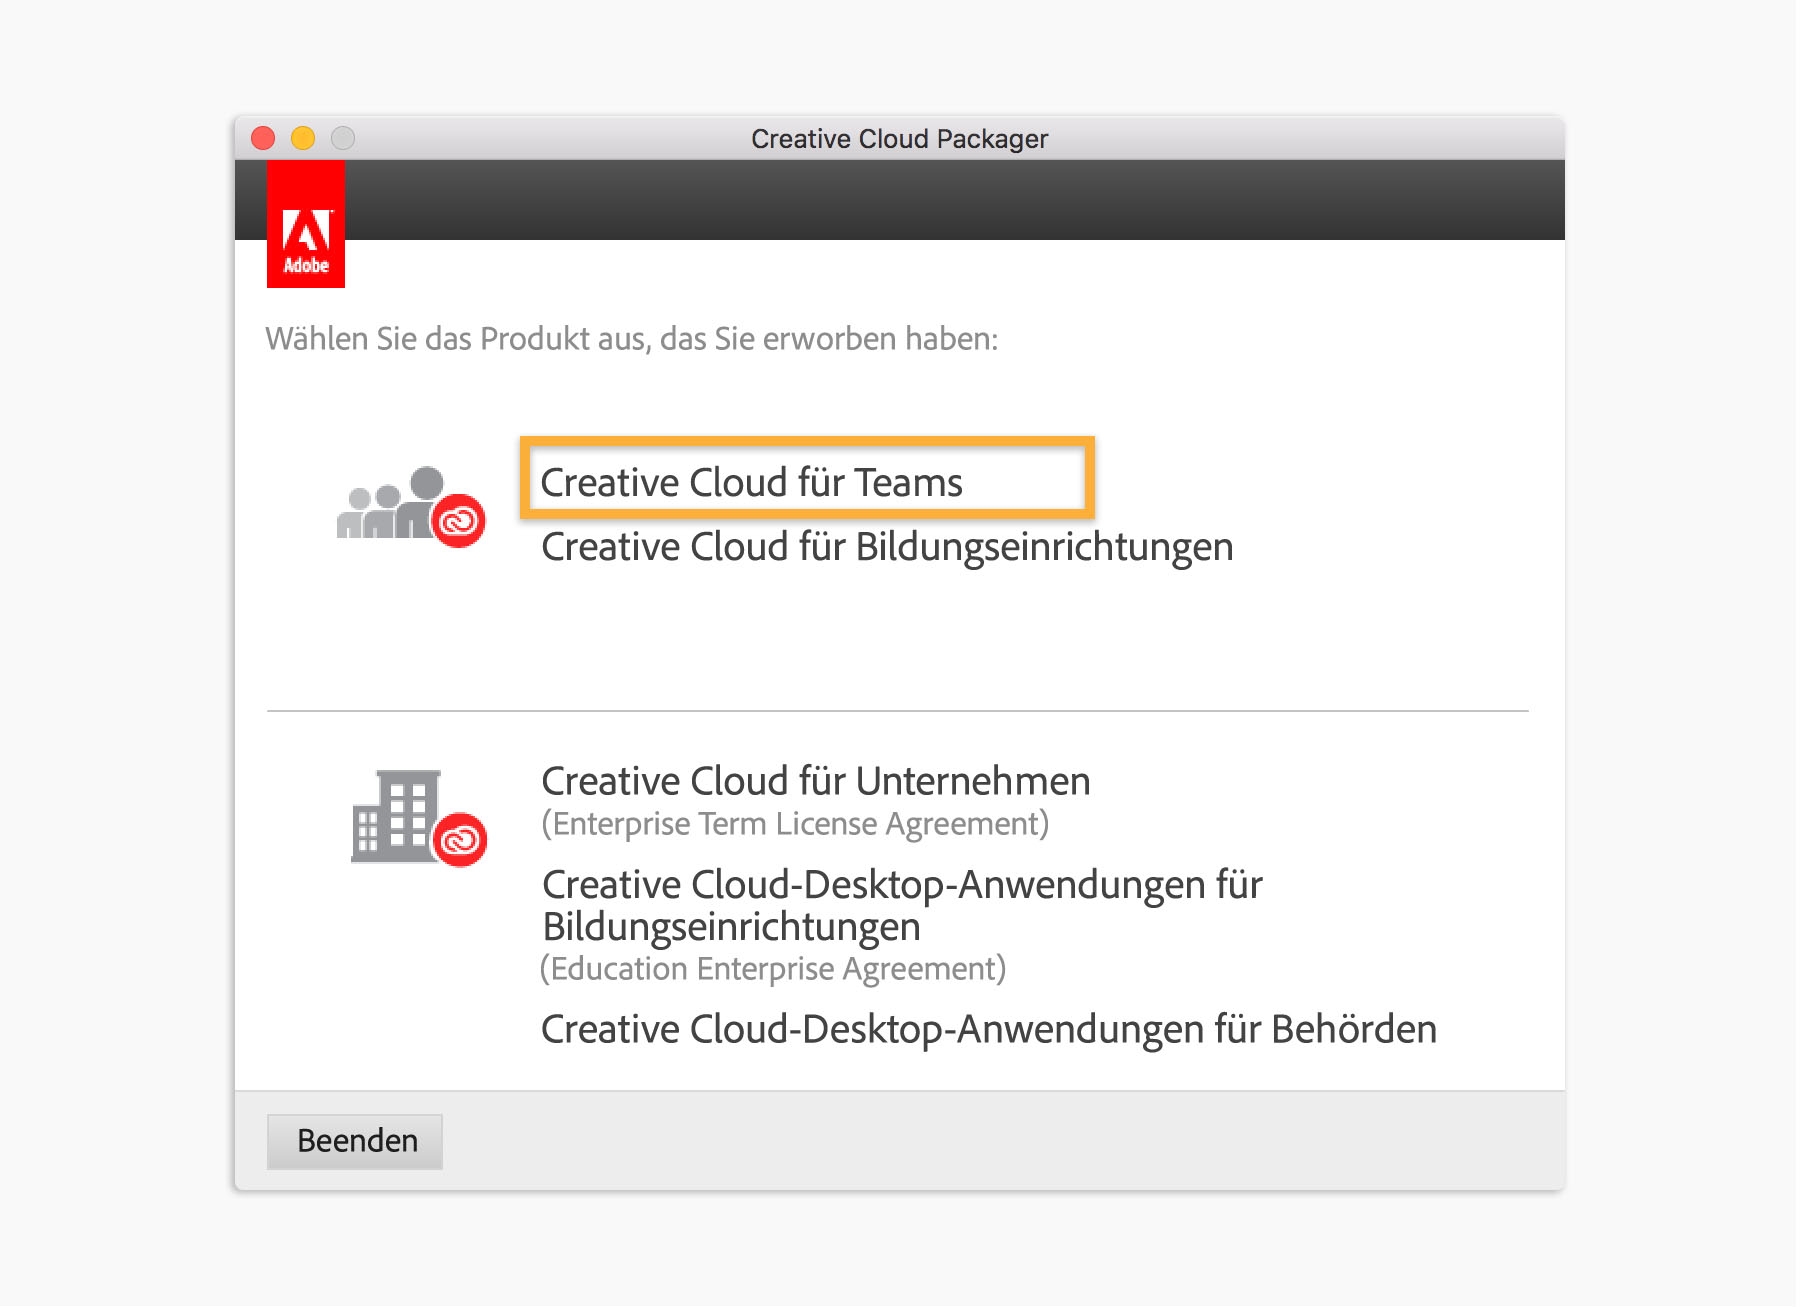Select Creative Cloud für Teams
The image size is (1800, 1307).
click(751, 482)
